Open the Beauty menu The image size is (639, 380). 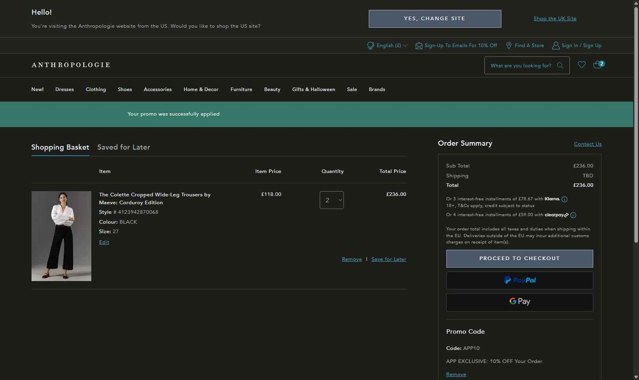[272, 89]
